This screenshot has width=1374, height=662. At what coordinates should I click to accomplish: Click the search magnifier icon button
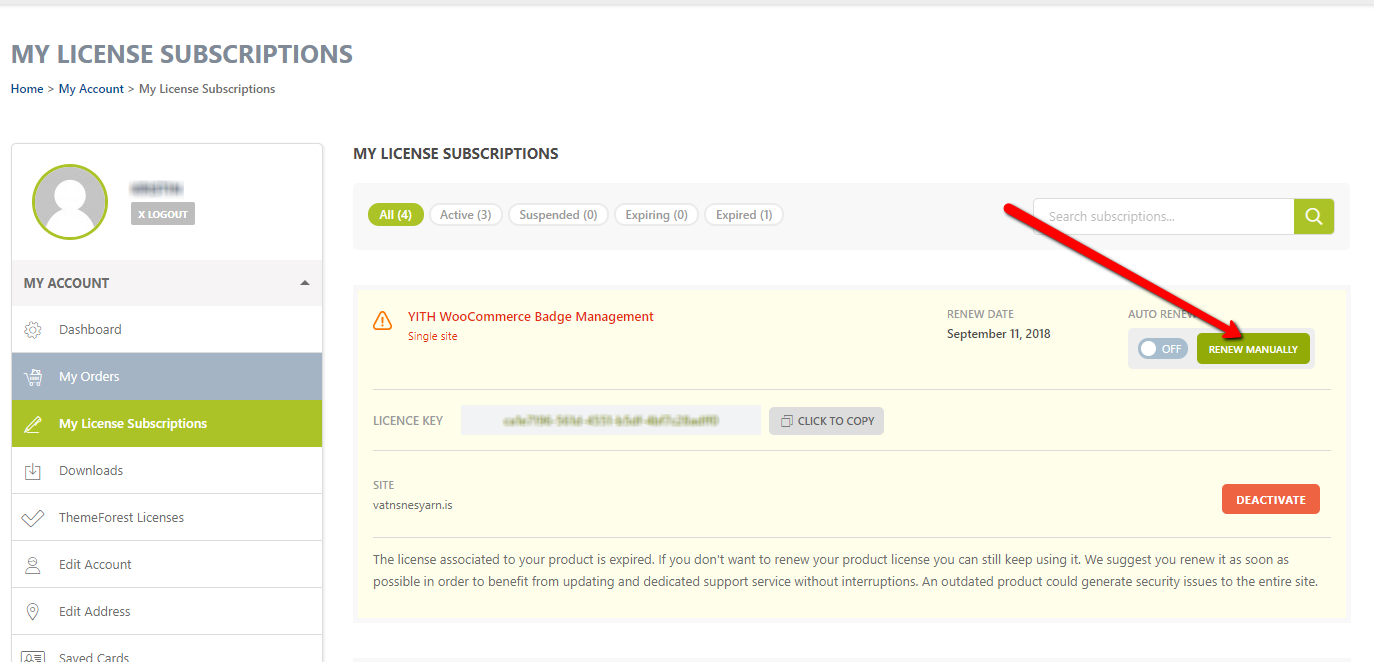1314,216
